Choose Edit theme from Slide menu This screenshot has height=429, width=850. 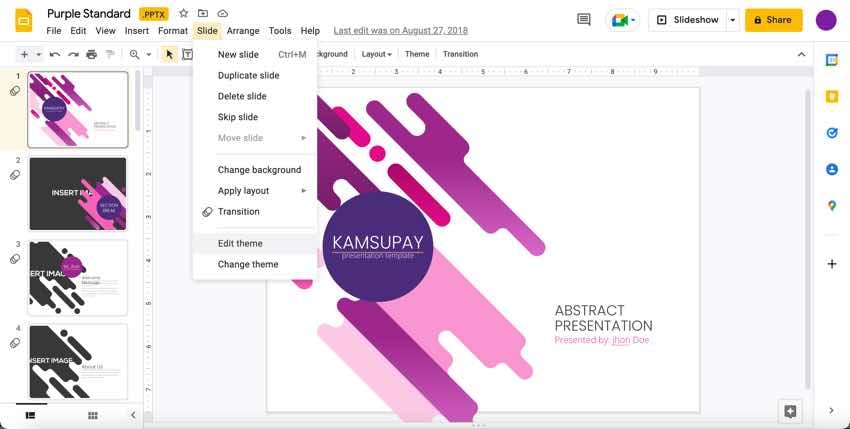(x=240, y=243)
